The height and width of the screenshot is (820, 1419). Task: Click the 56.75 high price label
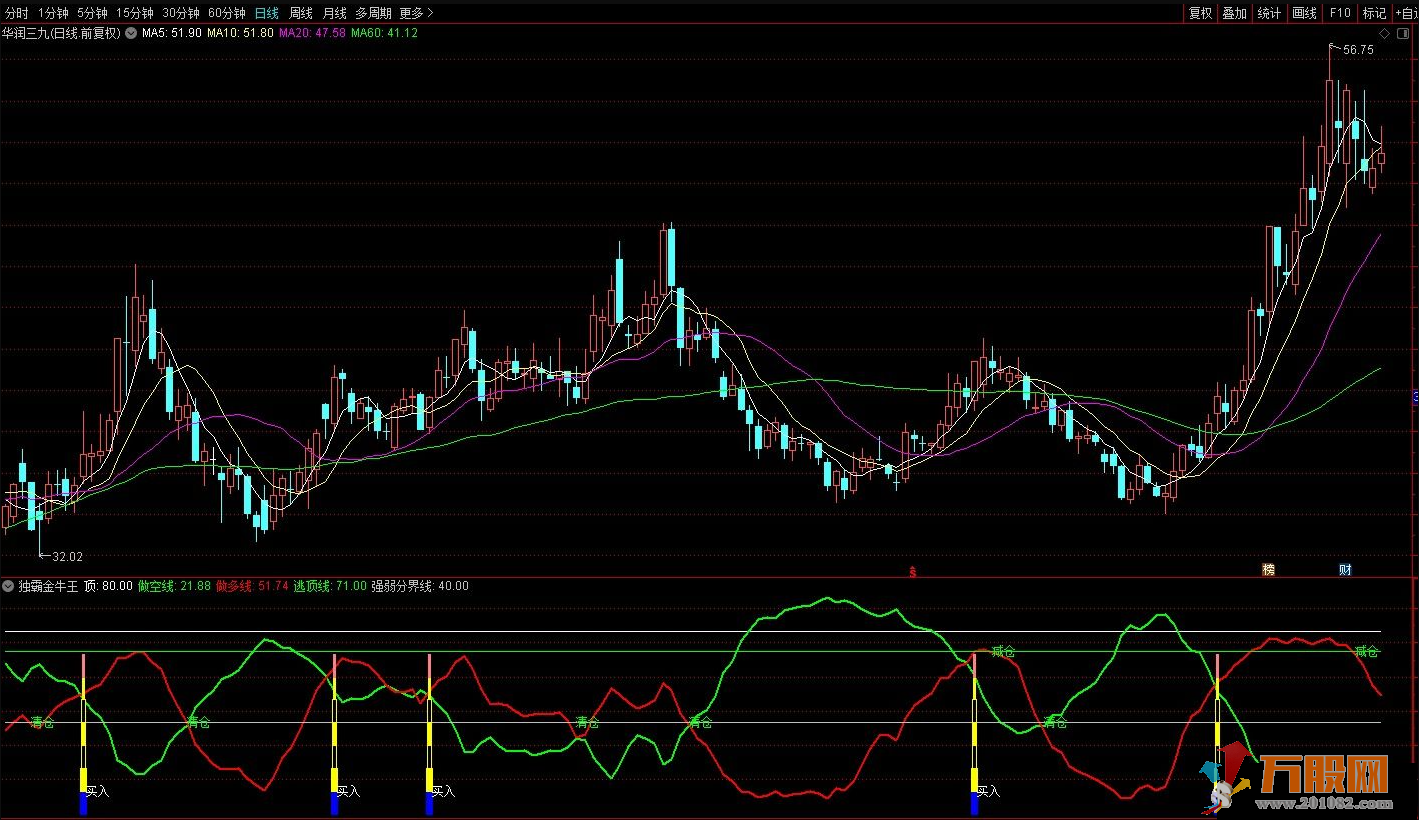[1358, 50]
